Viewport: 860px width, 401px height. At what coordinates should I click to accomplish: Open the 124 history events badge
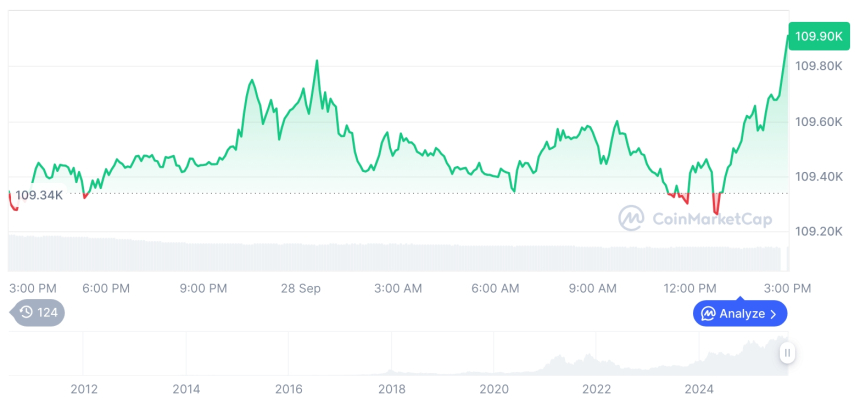(39, 313)
